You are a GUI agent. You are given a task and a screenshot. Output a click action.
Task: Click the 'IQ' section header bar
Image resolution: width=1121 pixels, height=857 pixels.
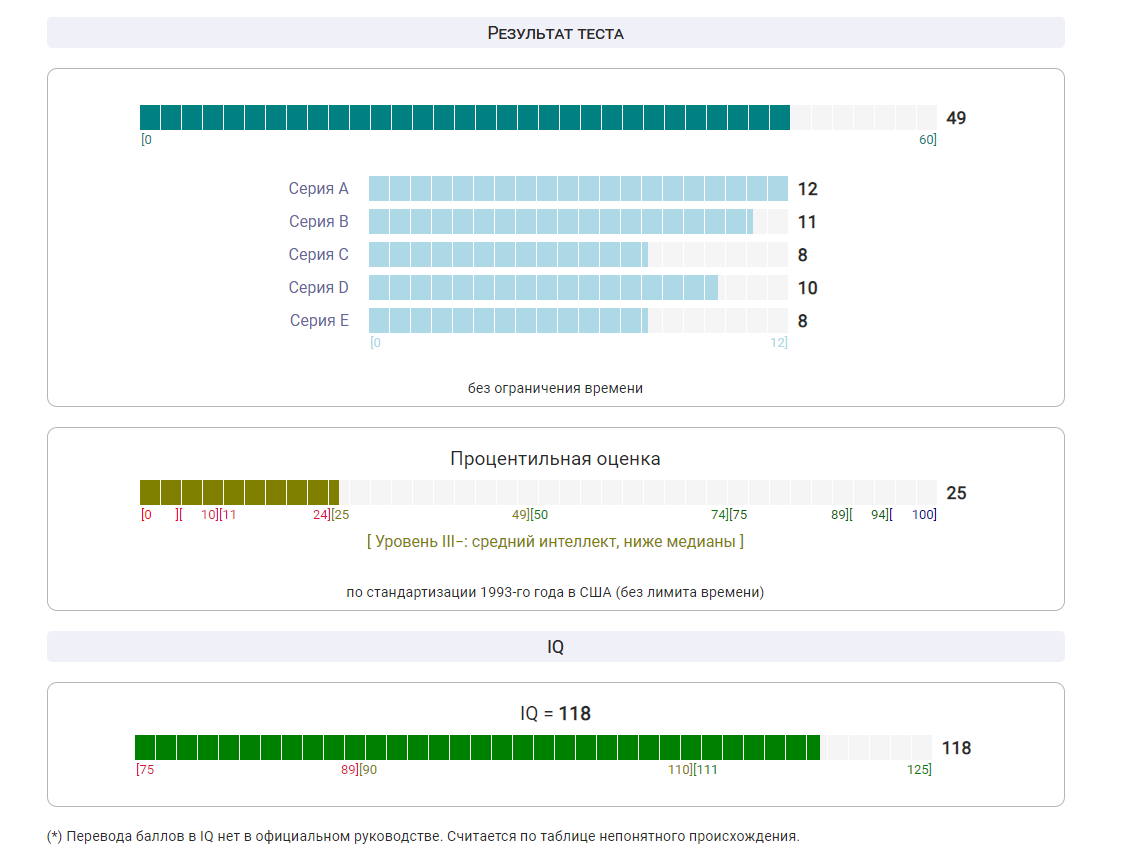pos(555,647)
